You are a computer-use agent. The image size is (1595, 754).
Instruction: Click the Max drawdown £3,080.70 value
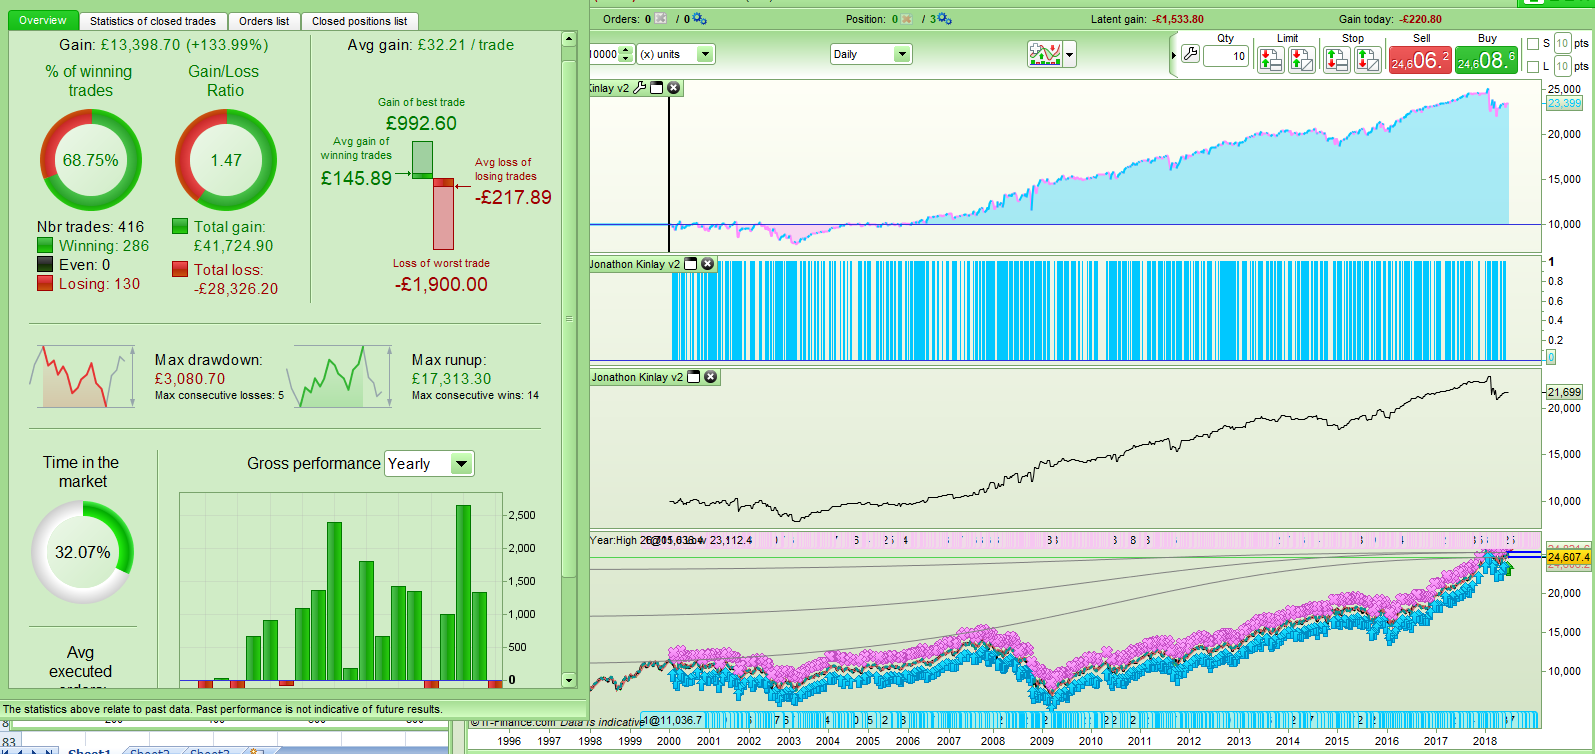click(x=190, y=379)
